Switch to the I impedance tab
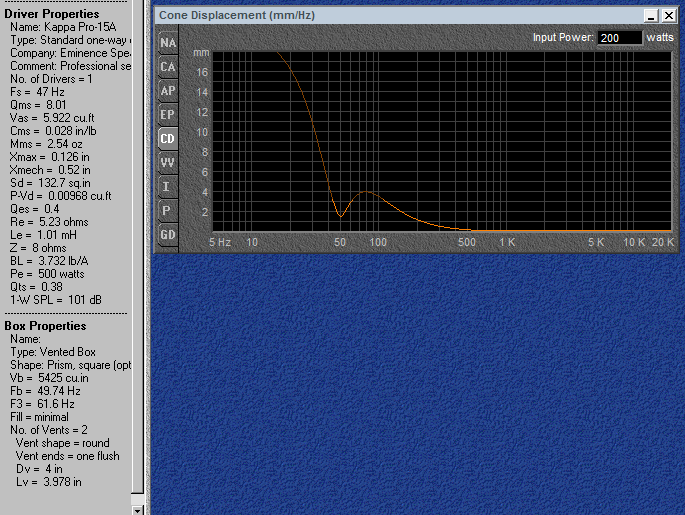The height and width of the screenshot is (515, 685). coord(168,187)
